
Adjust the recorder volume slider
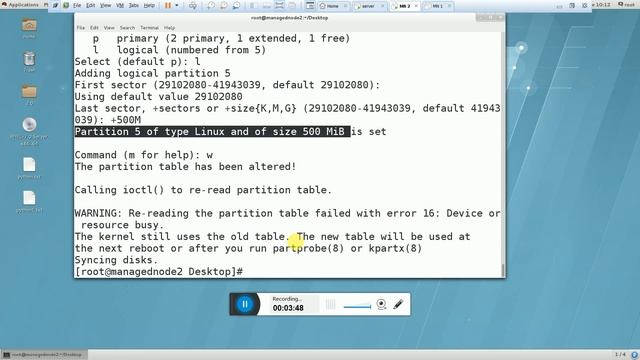[357, 307]
